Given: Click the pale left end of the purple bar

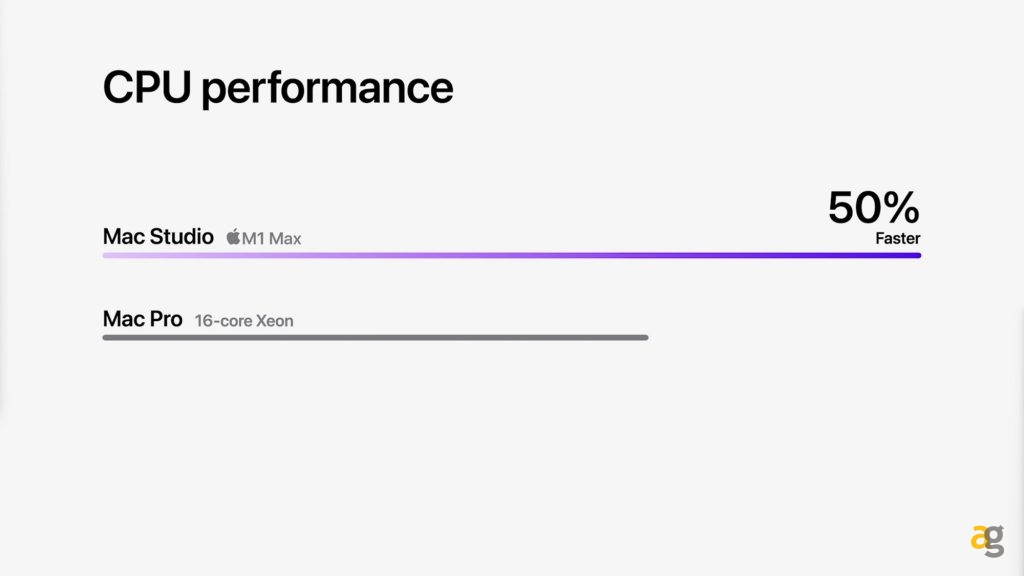Looking at the screenshot, I should [109, 255].
